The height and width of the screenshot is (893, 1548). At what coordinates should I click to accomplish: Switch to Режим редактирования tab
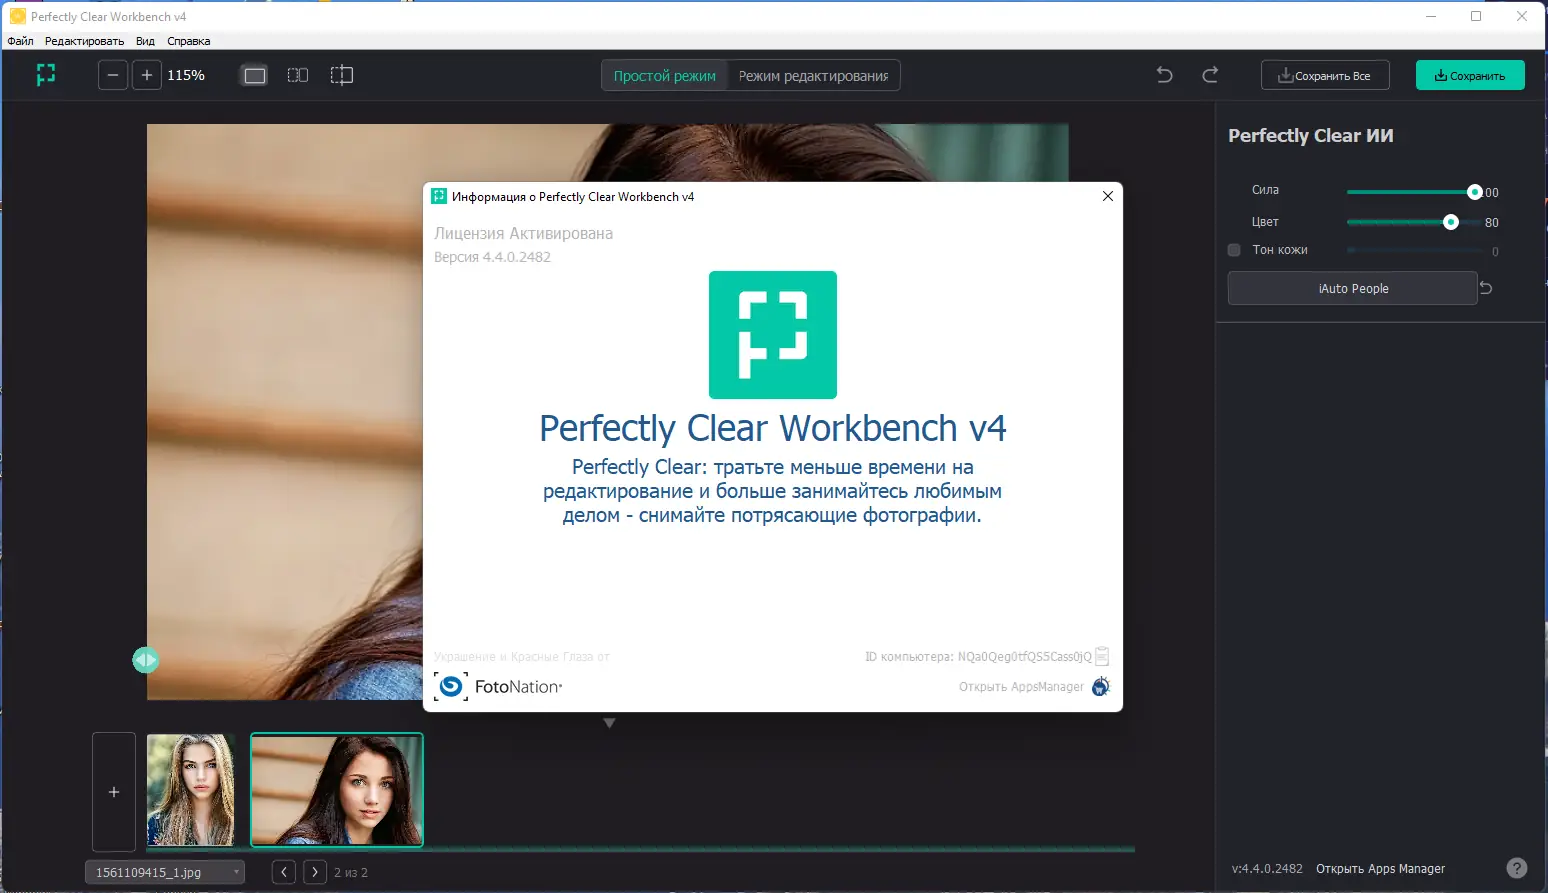point(813,75)
